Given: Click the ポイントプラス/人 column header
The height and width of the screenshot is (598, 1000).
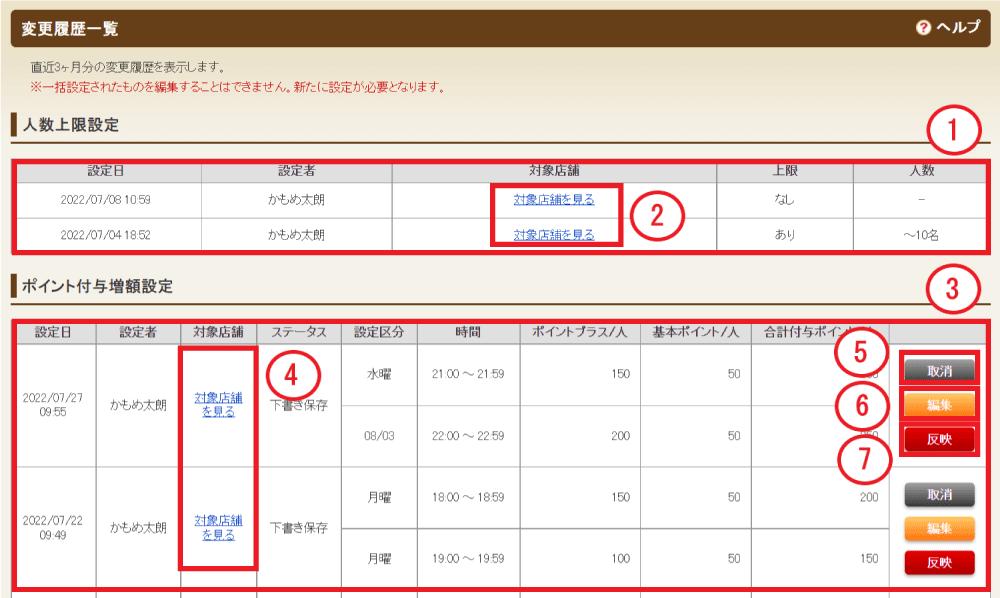Looking at the screenshot, I should coord(580,332).
